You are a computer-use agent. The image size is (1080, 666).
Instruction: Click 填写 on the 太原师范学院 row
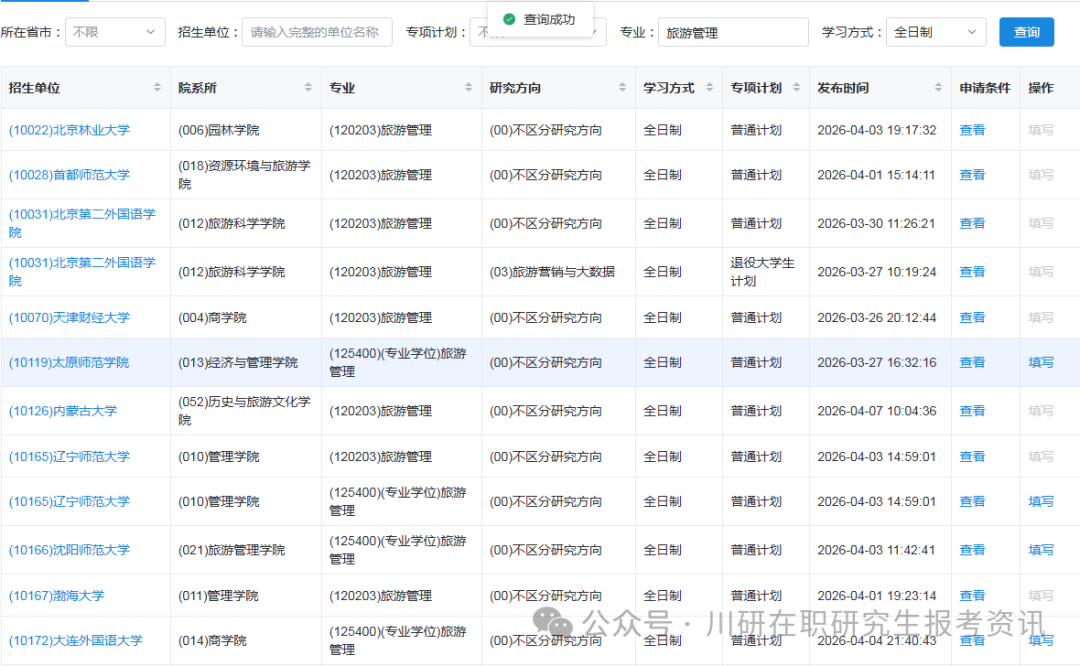[x=1040, y=362]
